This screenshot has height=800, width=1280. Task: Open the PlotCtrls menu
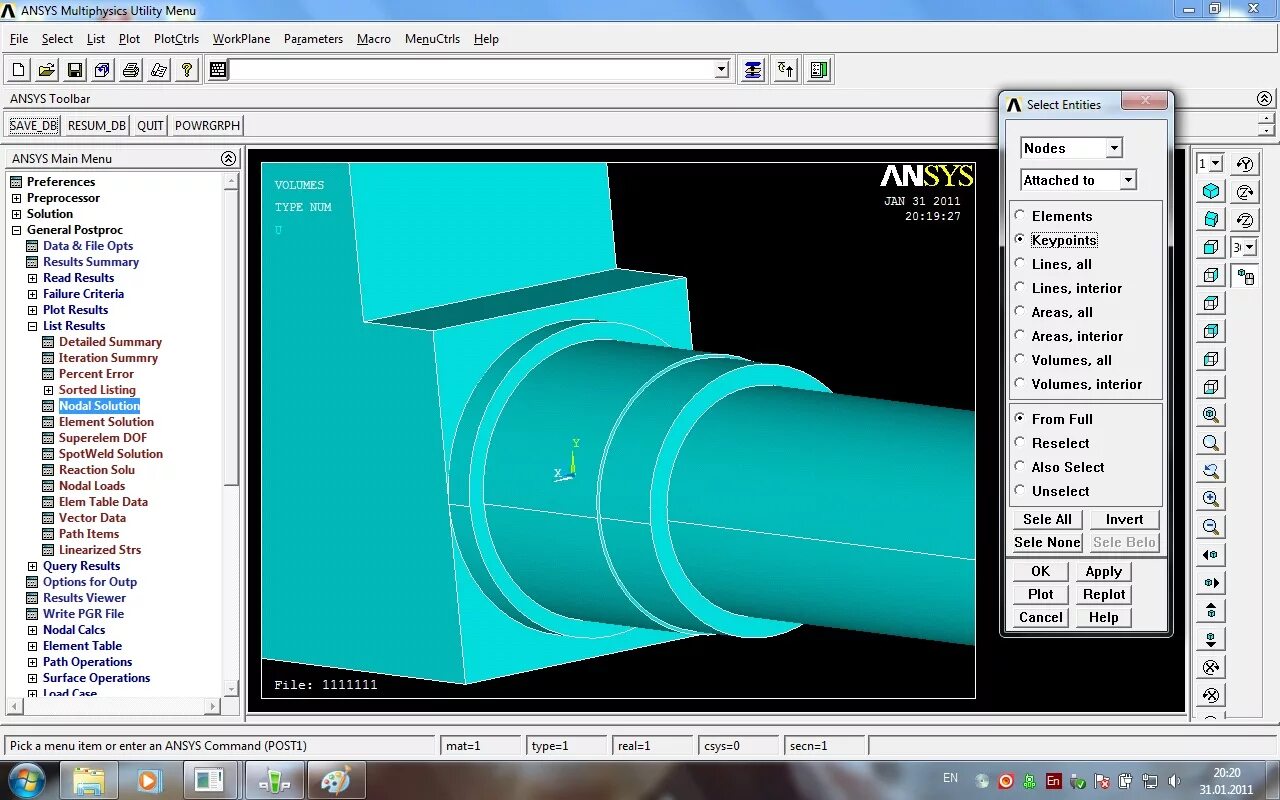click(176, 39)
